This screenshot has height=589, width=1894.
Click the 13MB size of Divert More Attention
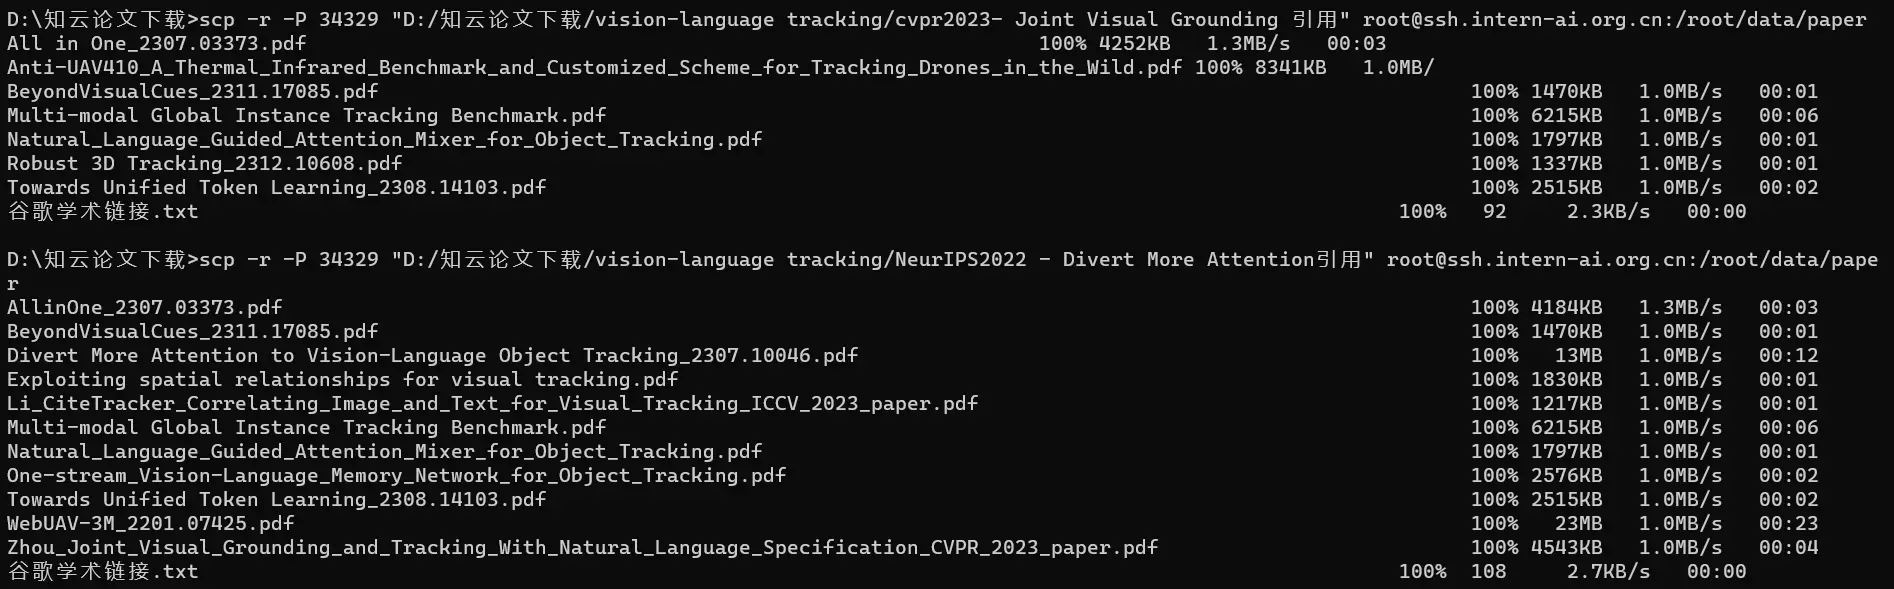click(1578, 356)
